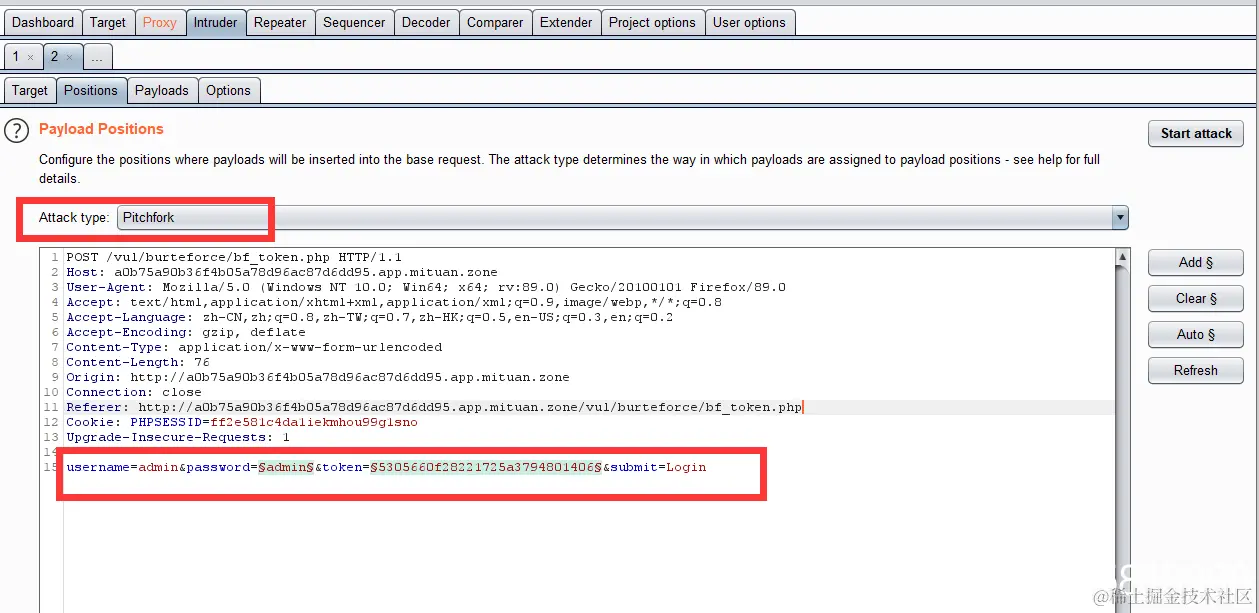Open the Payload Positions help icon
Viewport: 1259px width, 613px height.
(x=16, y=130)
